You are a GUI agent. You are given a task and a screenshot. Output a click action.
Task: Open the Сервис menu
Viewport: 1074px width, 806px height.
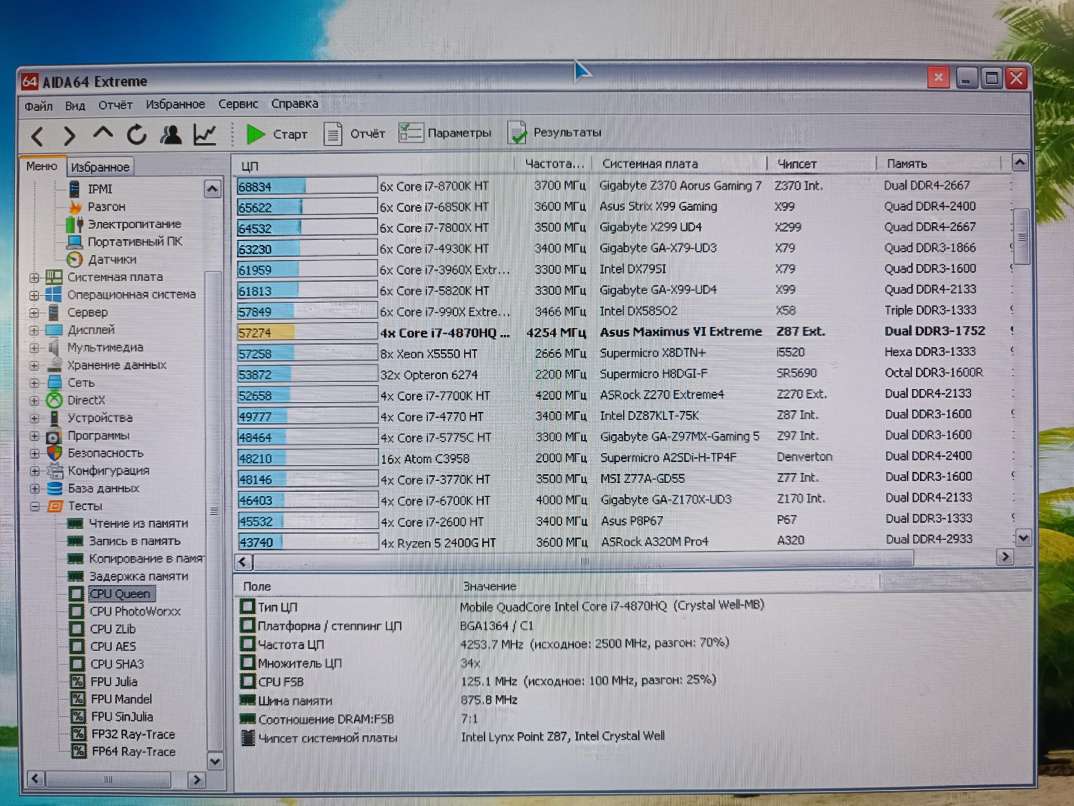point(238,104)
